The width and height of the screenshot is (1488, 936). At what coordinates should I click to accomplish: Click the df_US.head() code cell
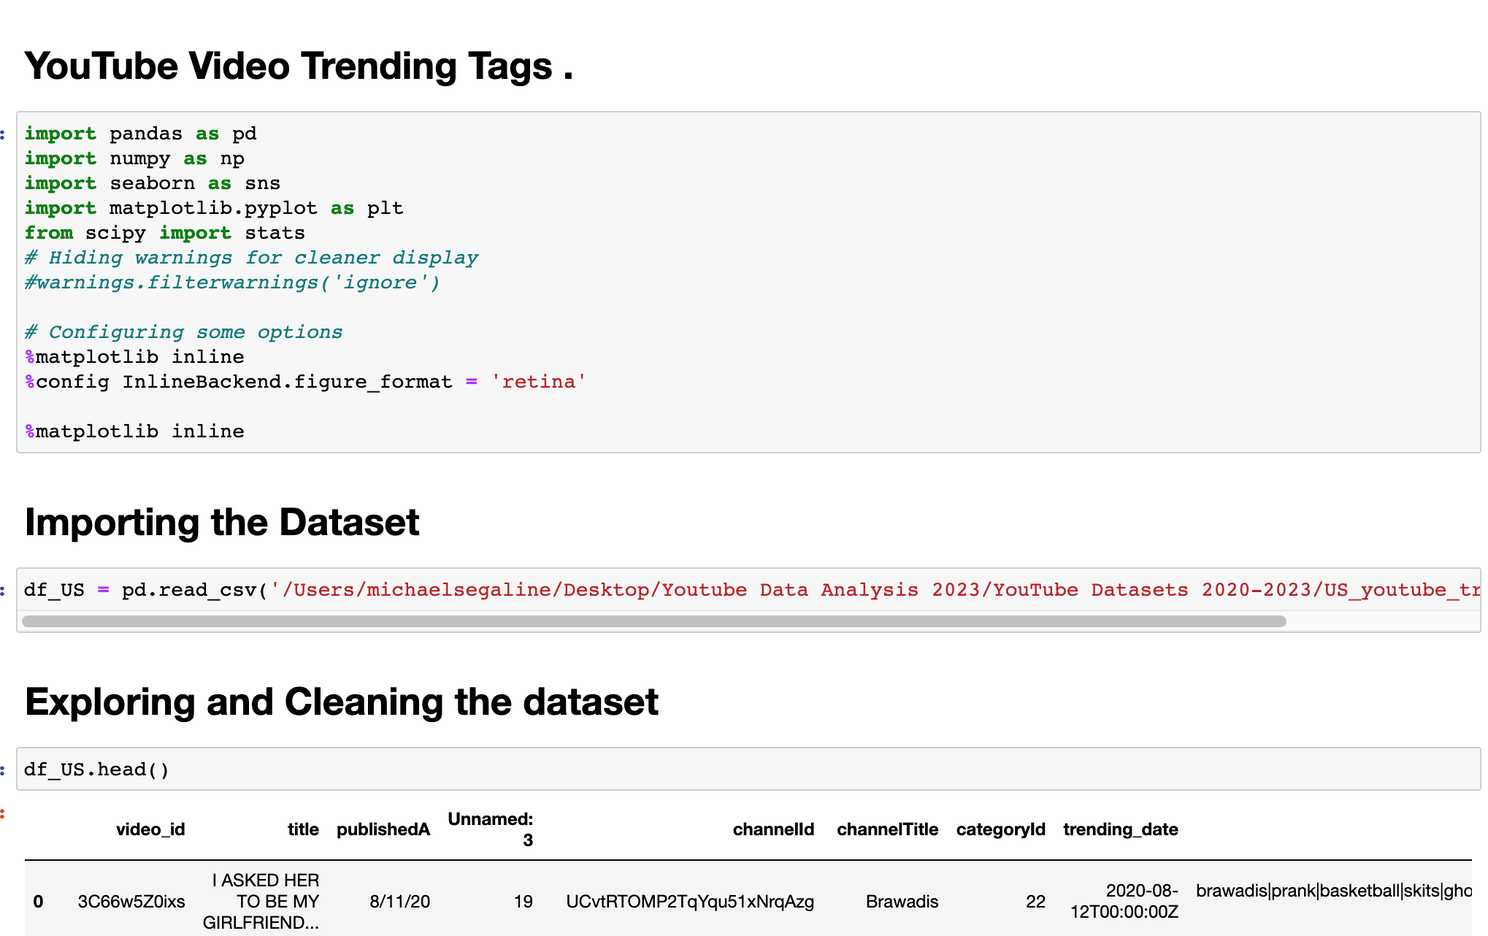[748, 769]
